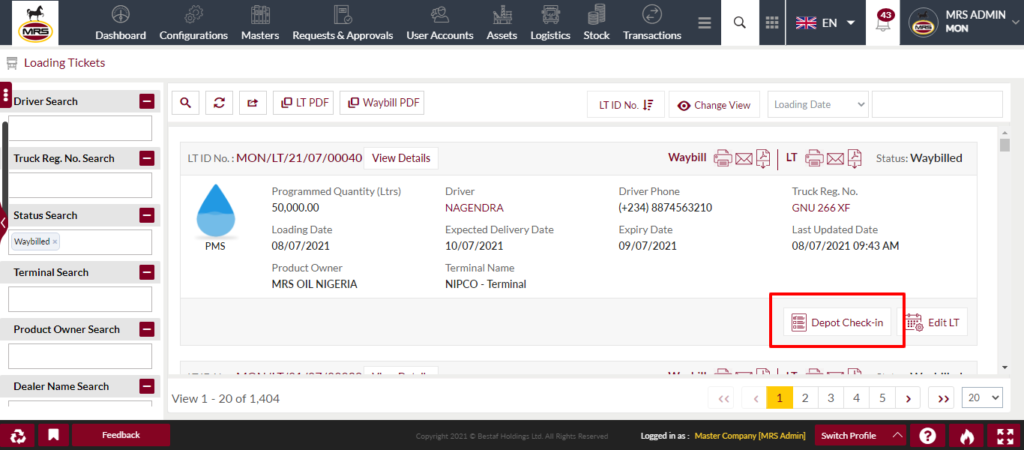
Task: Collapse the Driver Search filter
Action: 147,101
